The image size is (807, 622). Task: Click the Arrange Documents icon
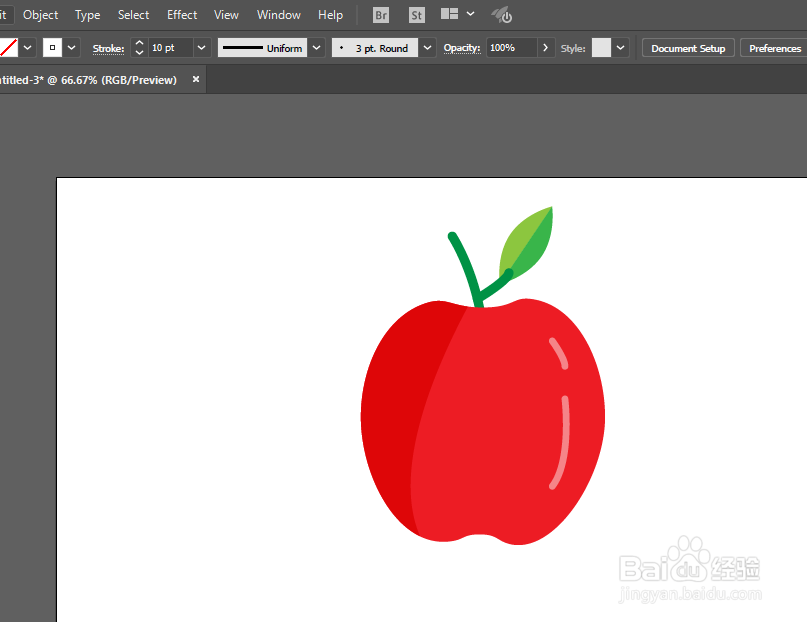pos(449,14)
